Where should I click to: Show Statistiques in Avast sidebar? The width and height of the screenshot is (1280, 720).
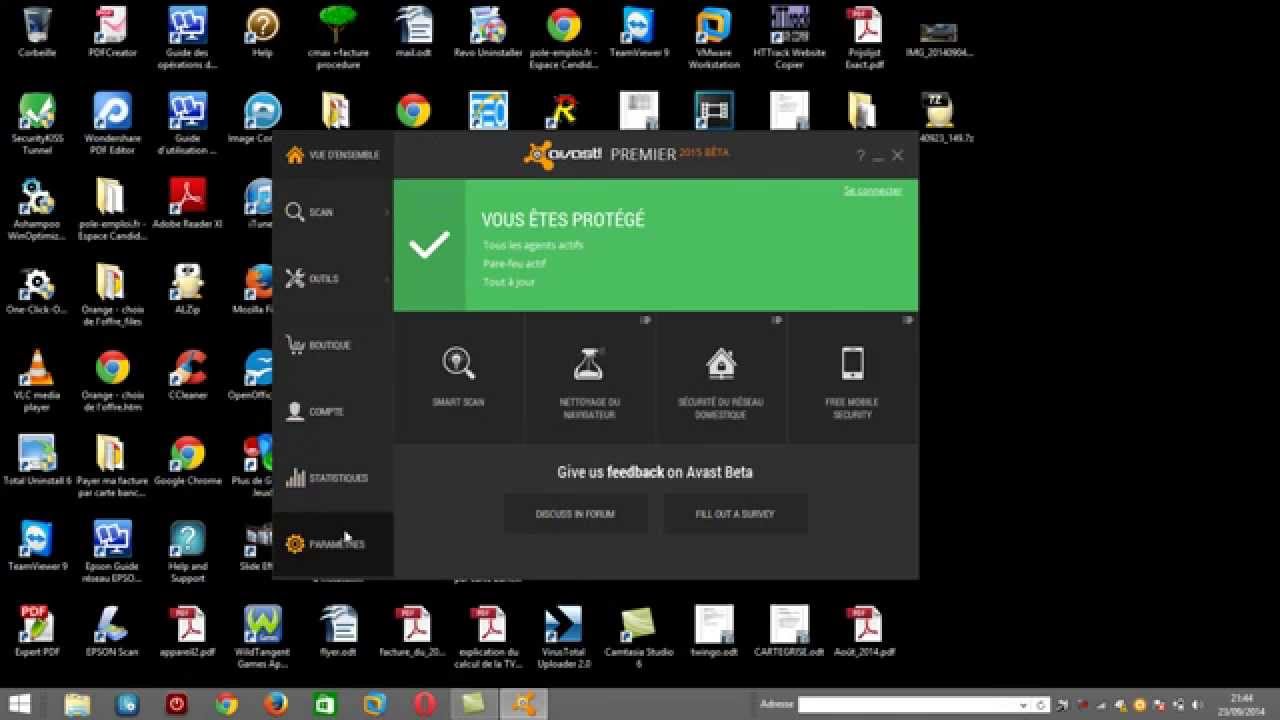pyautogui.click(x=333, y=478)
